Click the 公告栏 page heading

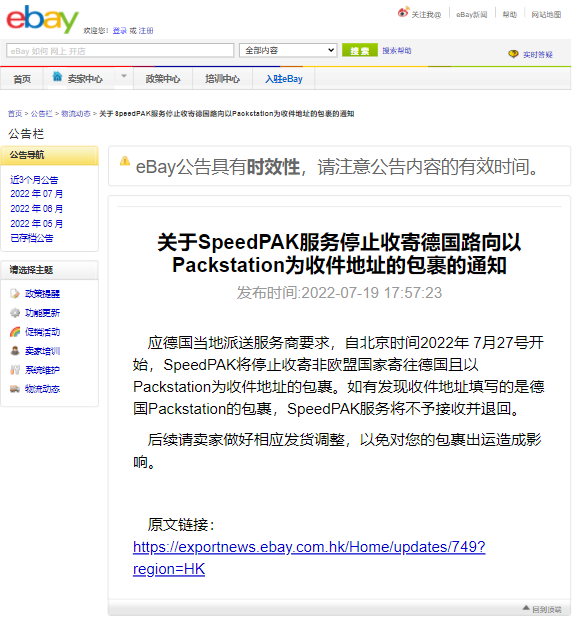tap(26, 134)
